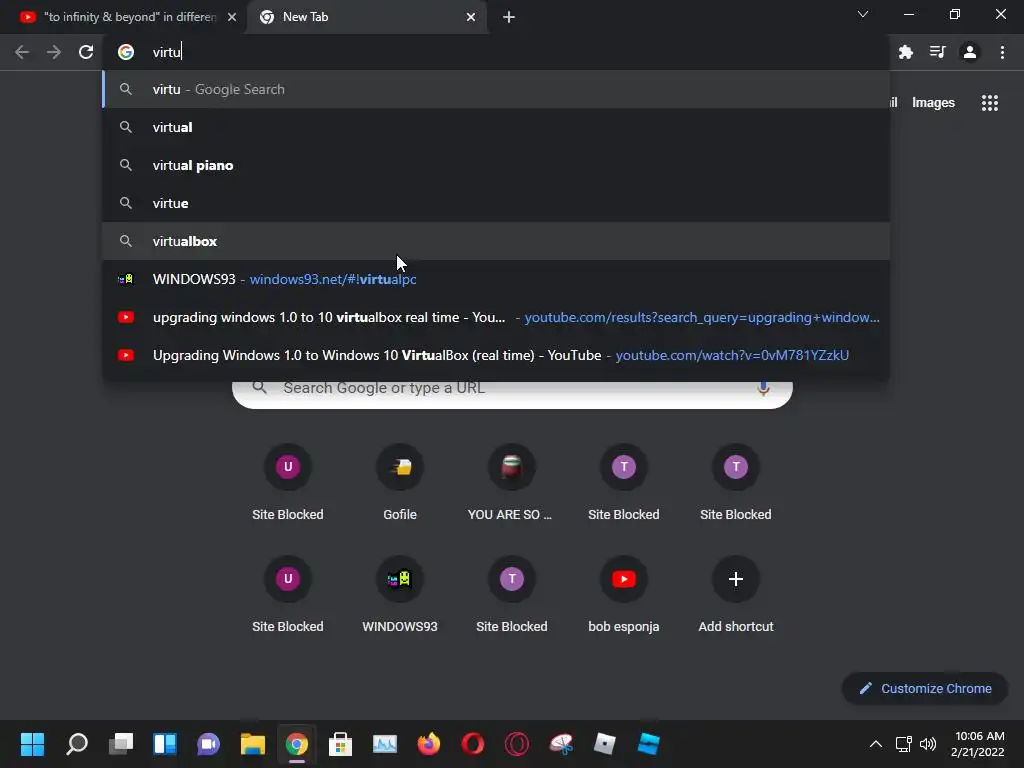The width and height of the screenshot is (1024, 768).
Task: Open the YouTube search results suggestion
Action: click(x=496, y=317)
